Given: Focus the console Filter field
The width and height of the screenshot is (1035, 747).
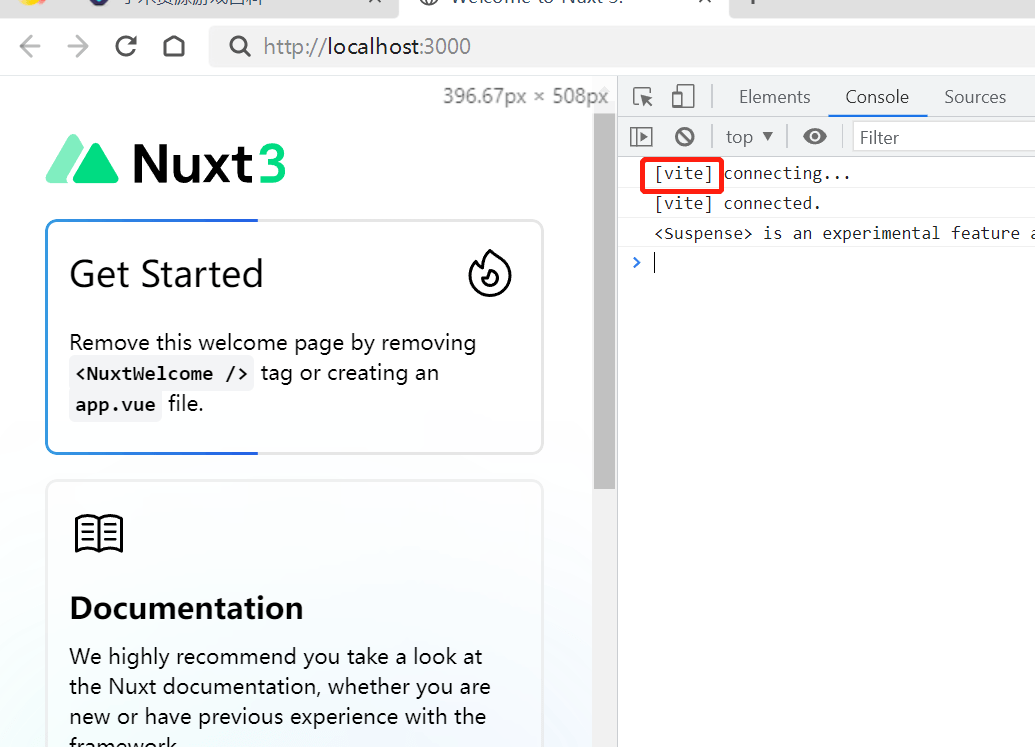Looking at the screenshot, I should pyautogui.click(x=944, y=137).
